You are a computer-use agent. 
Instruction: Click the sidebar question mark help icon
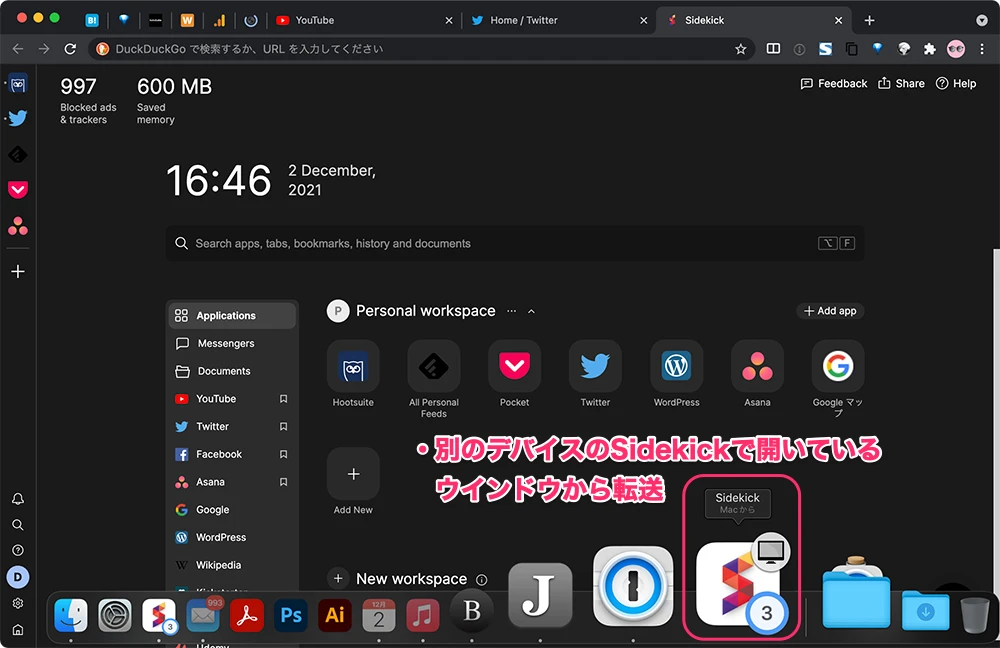coord(18,550)
